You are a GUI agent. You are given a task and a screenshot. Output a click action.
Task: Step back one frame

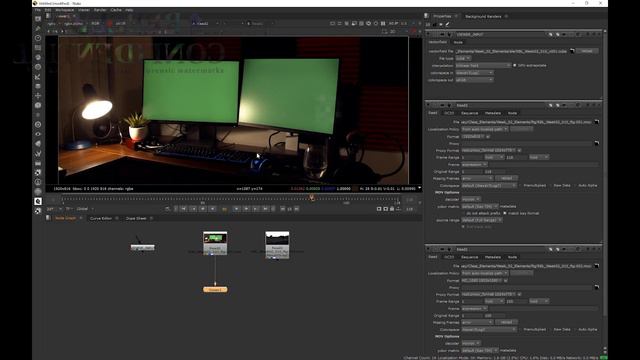213,209
